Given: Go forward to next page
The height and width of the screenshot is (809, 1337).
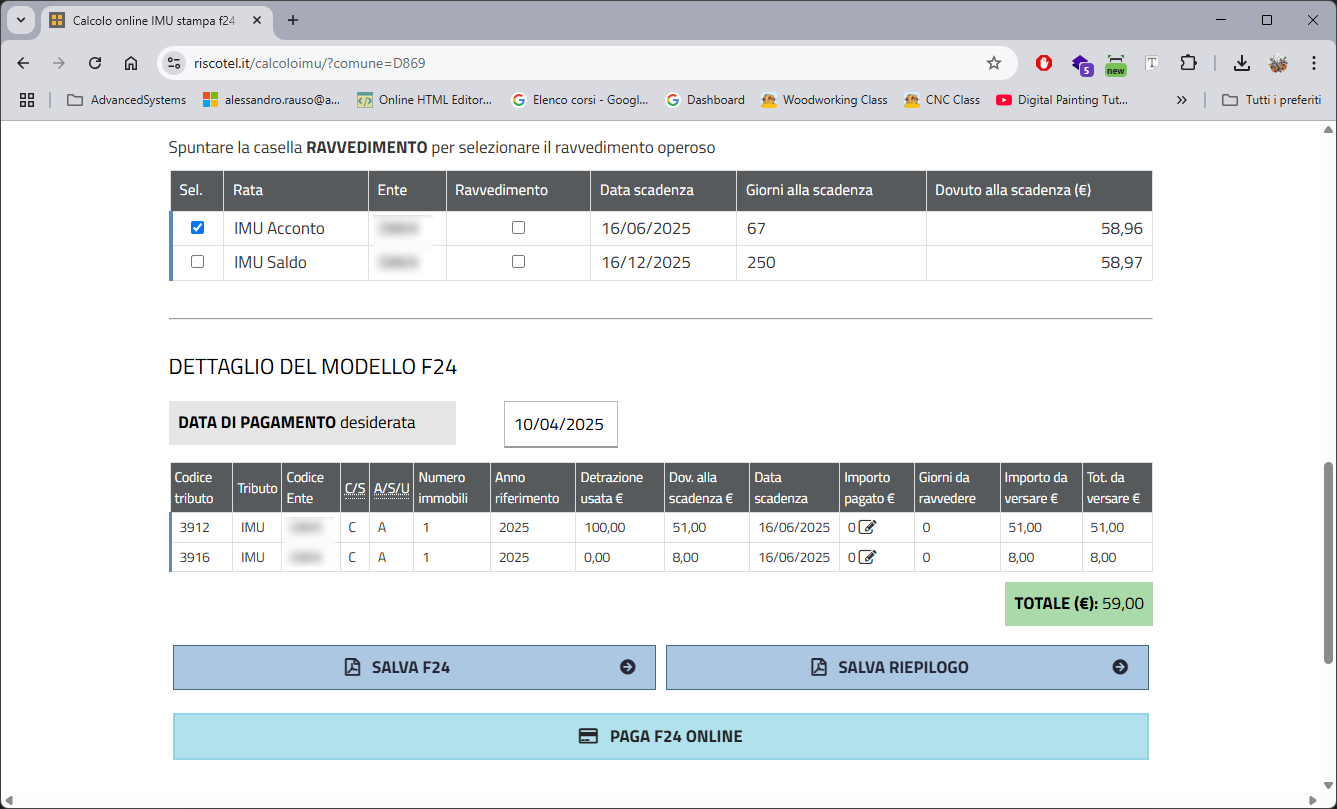Looking at the screenshot, I should coord(59,63).
